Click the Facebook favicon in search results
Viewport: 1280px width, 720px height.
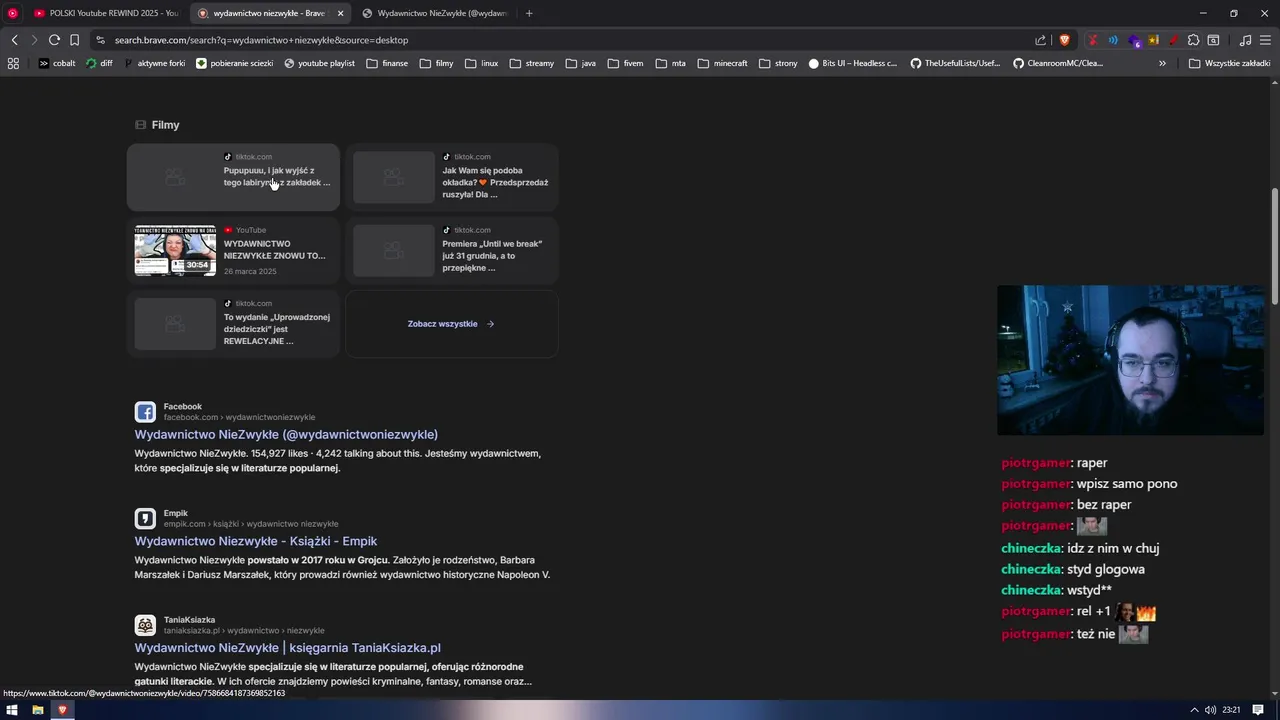[x=145, y=412]
